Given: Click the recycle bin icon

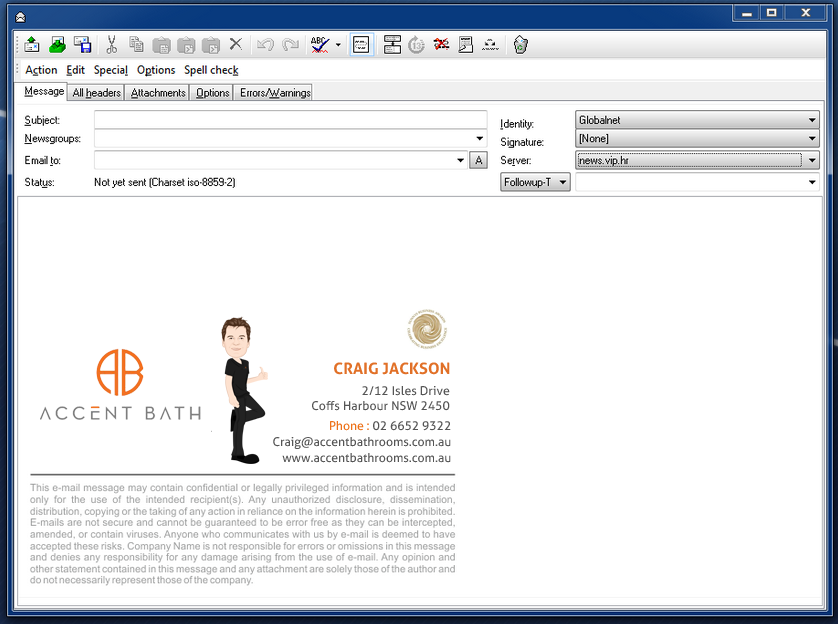Looking at the screenshot, I should click(x=520, y=45).
